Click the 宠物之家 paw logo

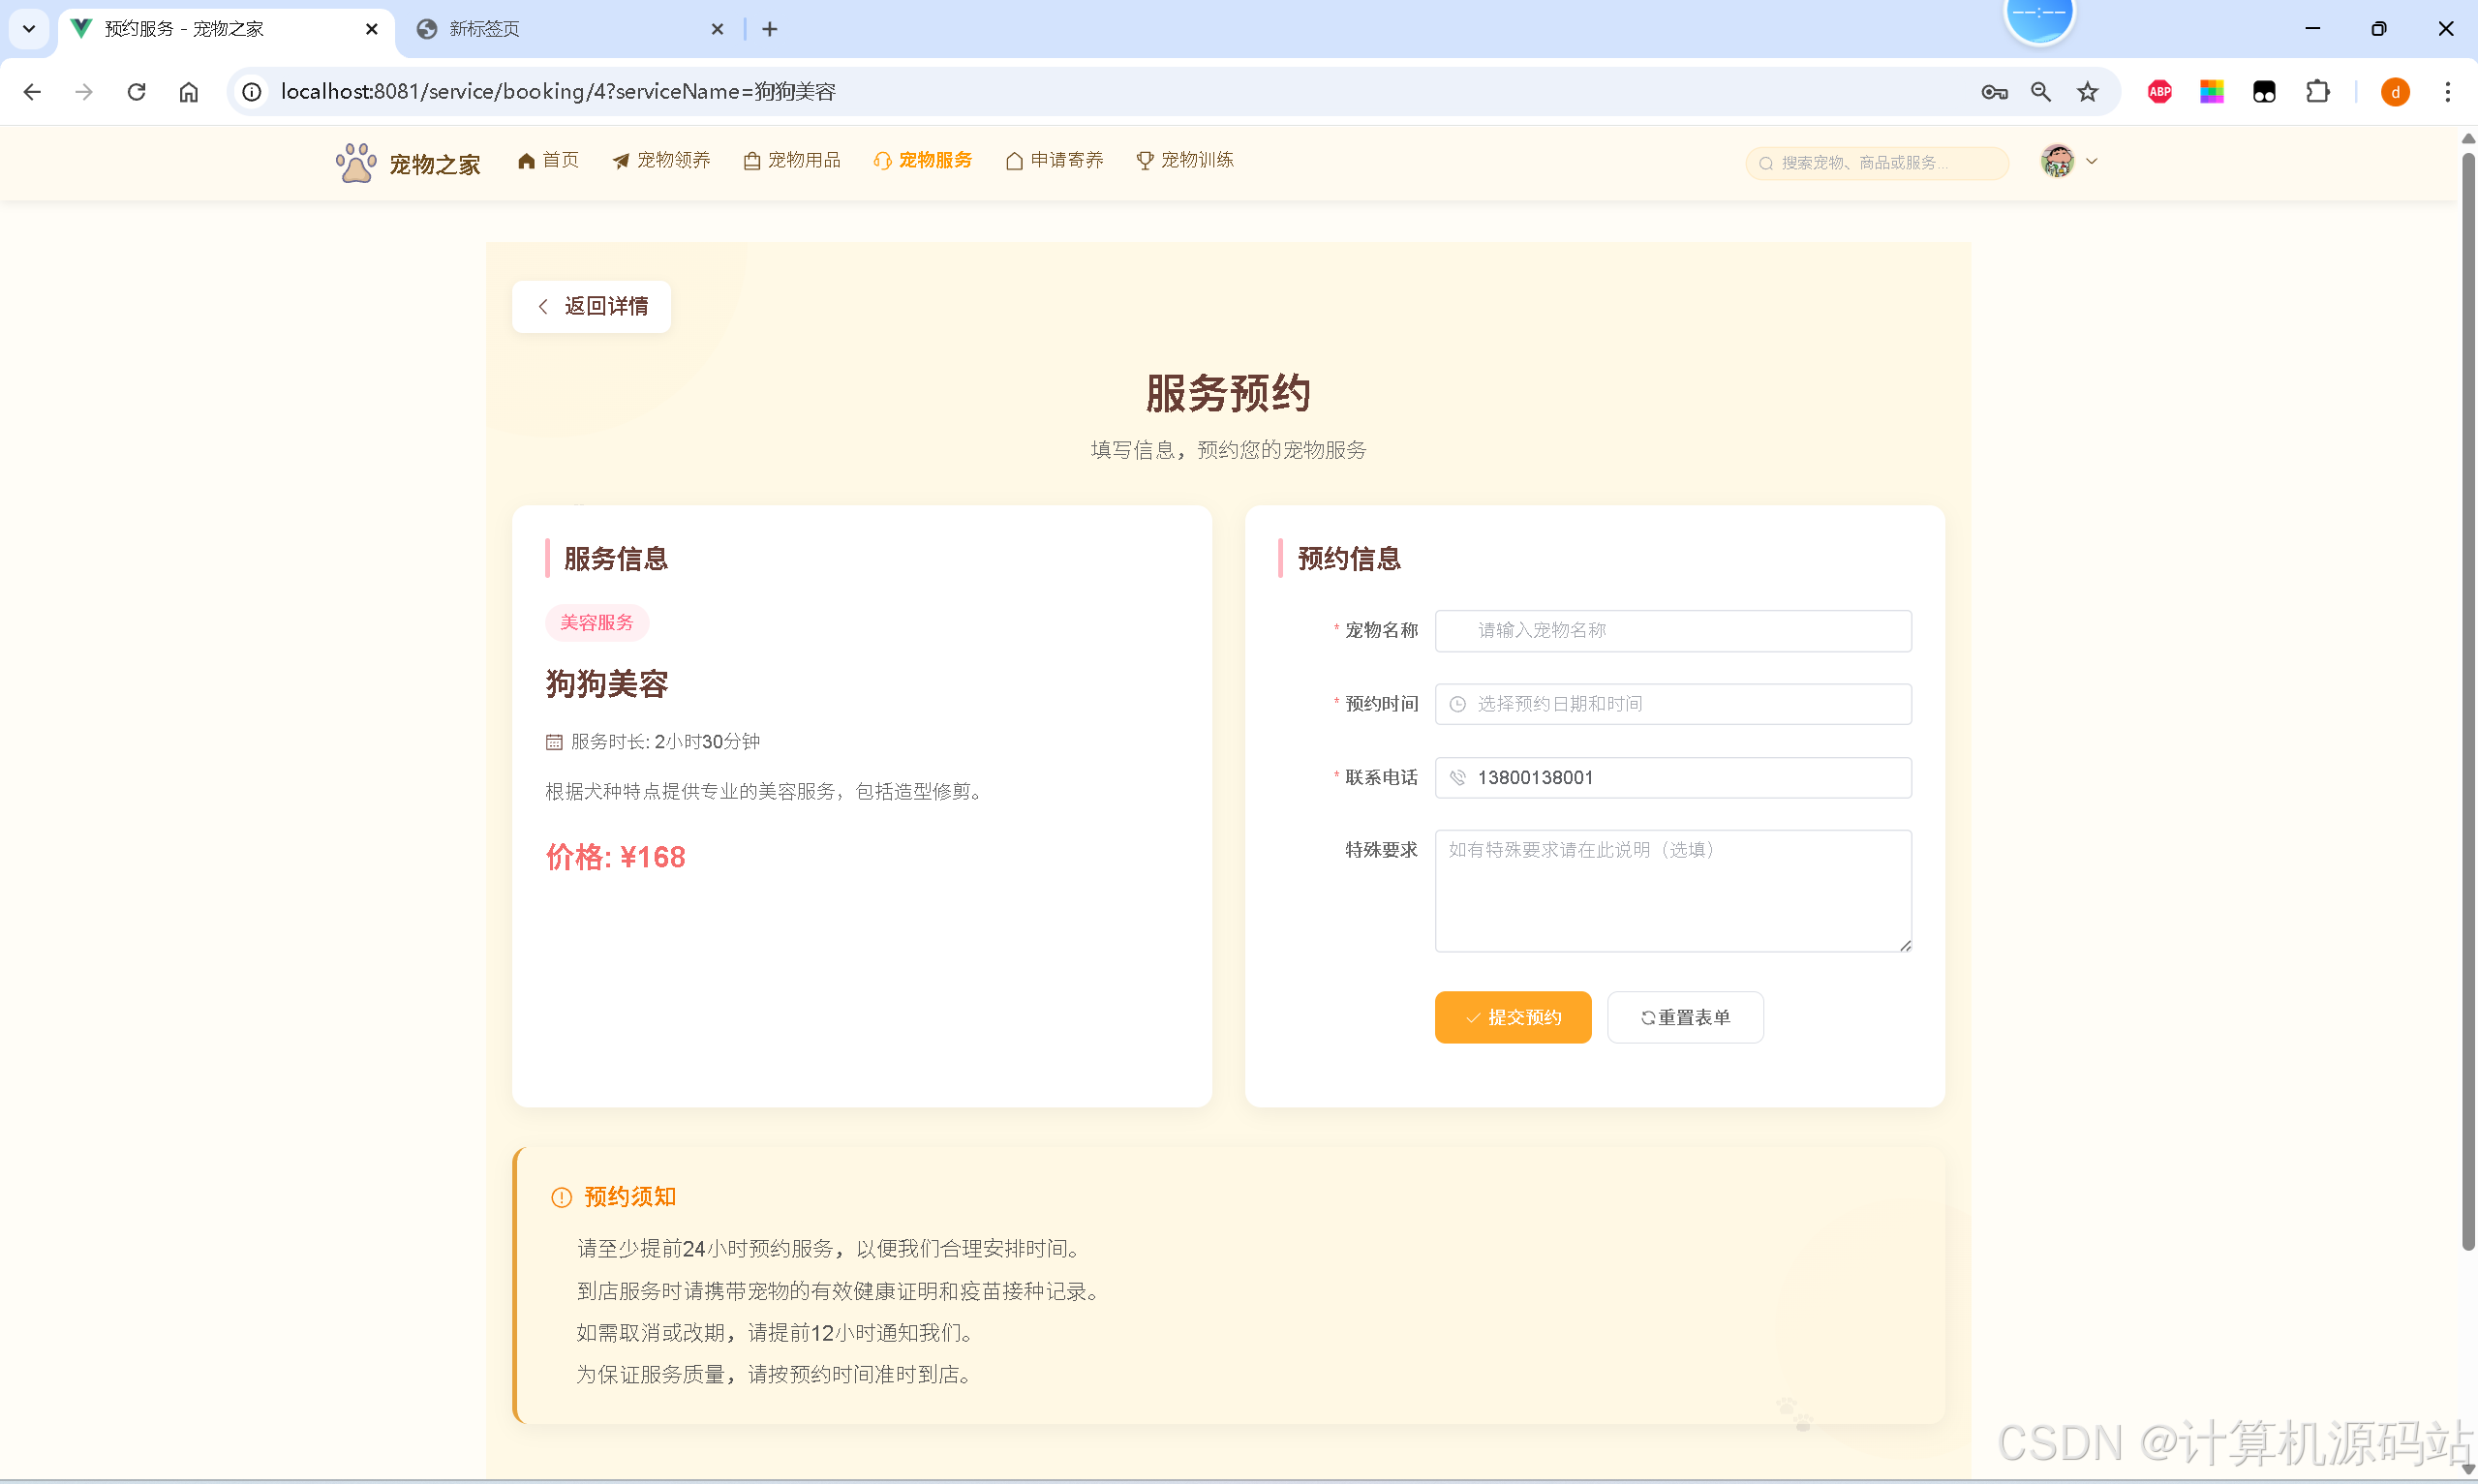point(355,162)
